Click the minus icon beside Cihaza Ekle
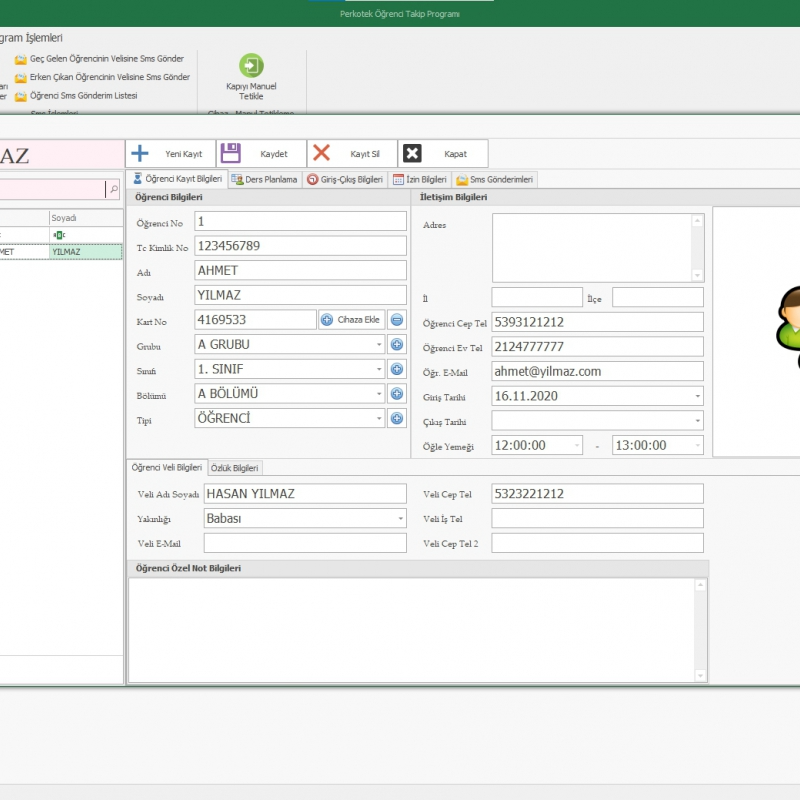Screen dimensions: 800x800 (397, 320)
